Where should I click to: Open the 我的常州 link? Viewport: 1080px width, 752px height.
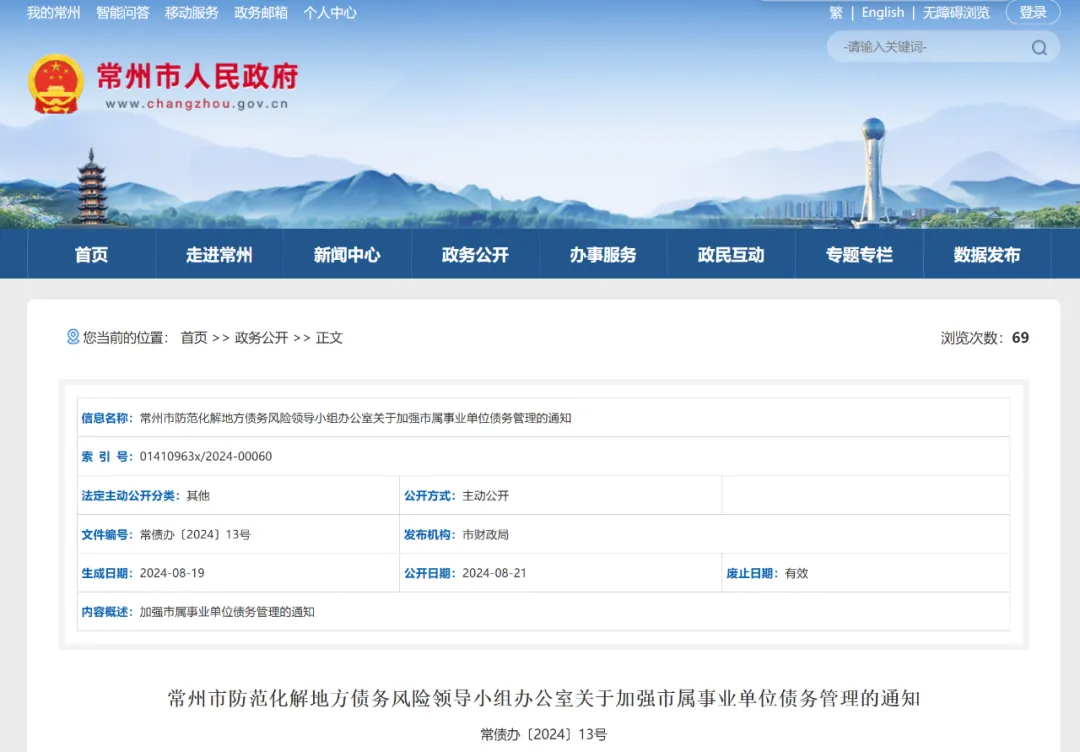point(54,13)
